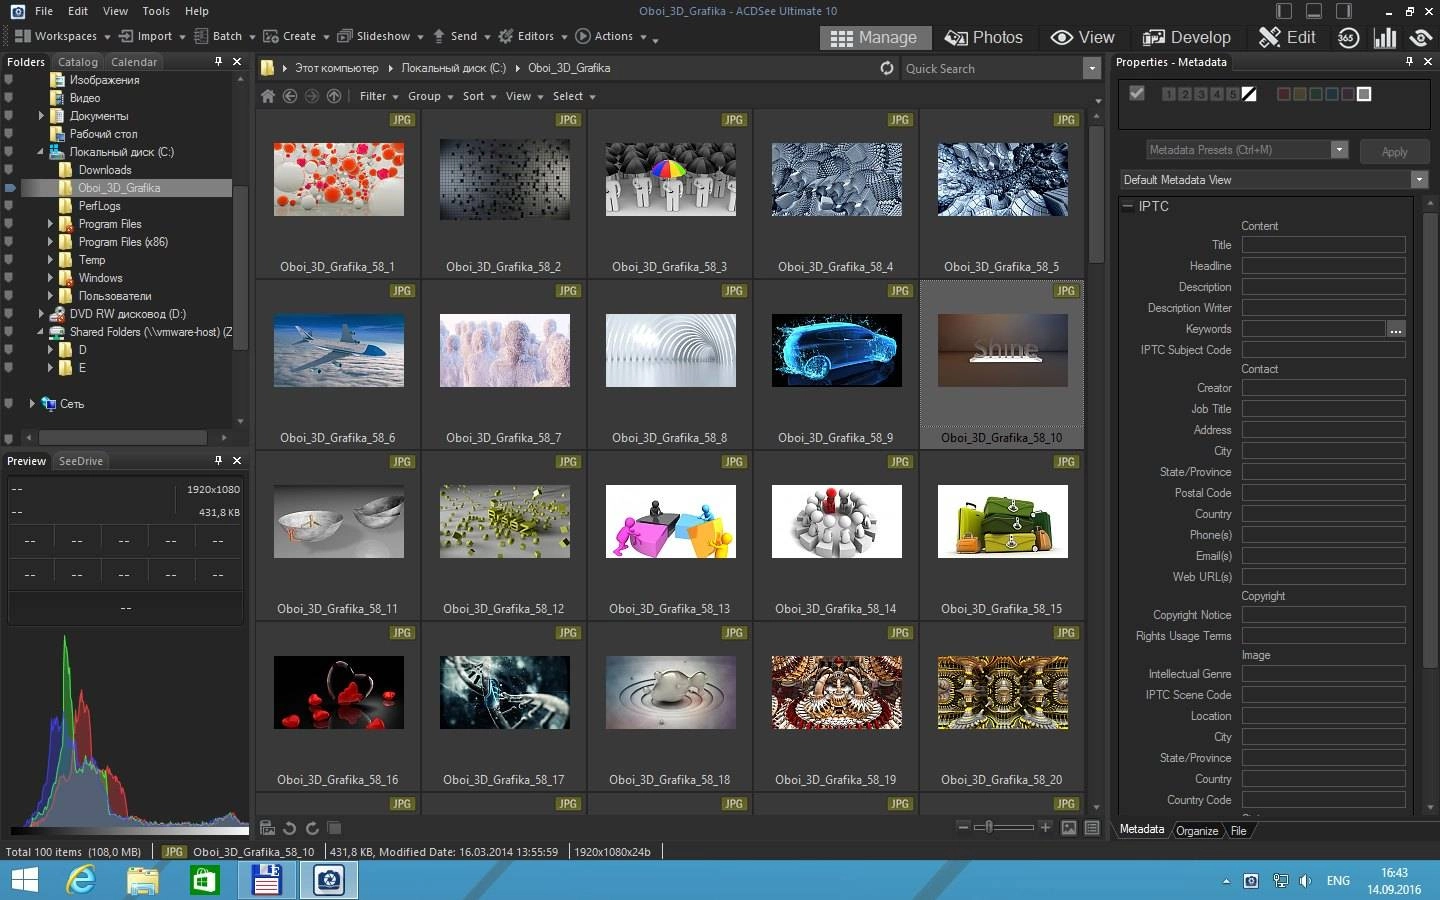This screenshot has width=1440, height=900.
Task: Click the SeeDrive eye-cloud mode icon
Action: pyautogui.click(x=1420, y=37)
